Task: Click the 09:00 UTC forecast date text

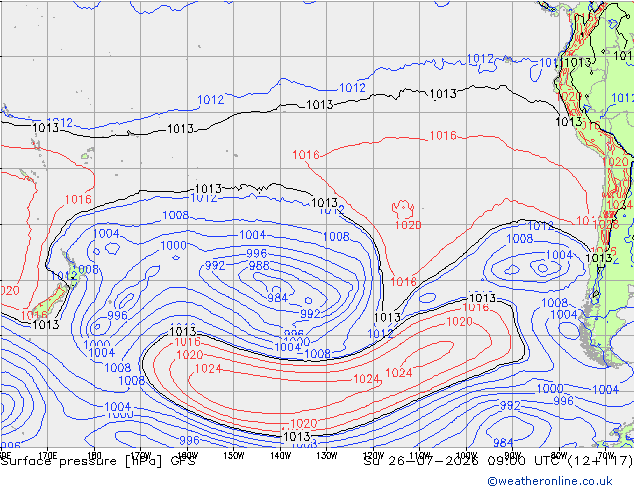Action: pos(498,460)
